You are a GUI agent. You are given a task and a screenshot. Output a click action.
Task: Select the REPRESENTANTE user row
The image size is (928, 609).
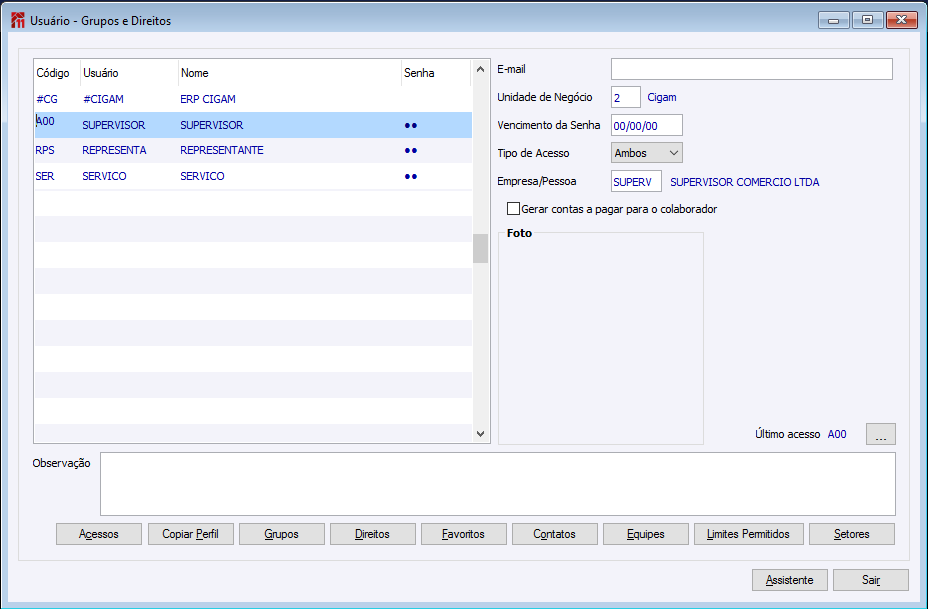pos(220,151)
